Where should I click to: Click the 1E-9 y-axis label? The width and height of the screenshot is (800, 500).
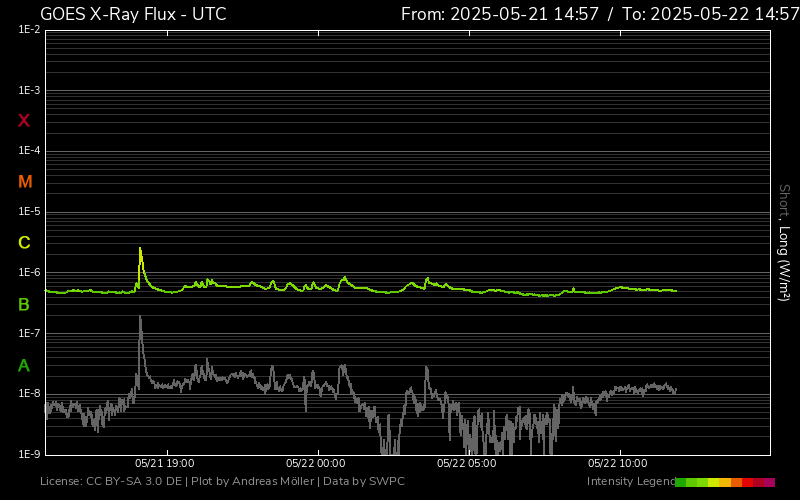coord(29,454)
